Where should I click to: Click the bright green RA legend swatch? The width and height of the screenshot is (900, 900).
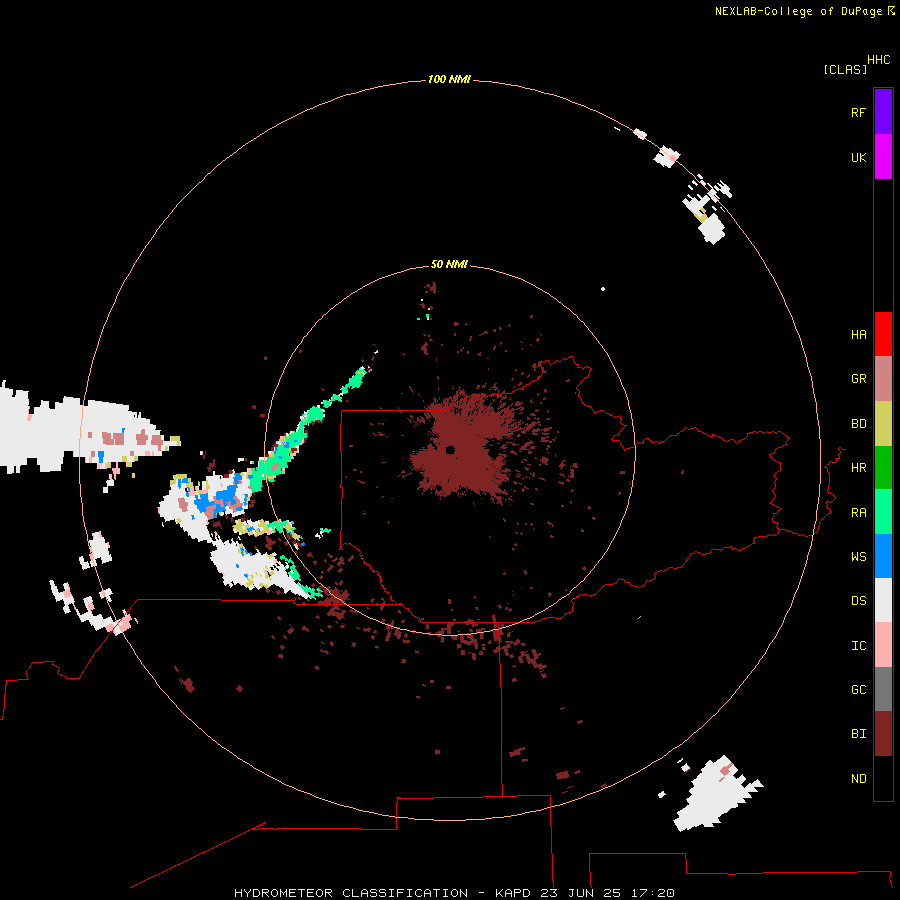tap(883, 512)
